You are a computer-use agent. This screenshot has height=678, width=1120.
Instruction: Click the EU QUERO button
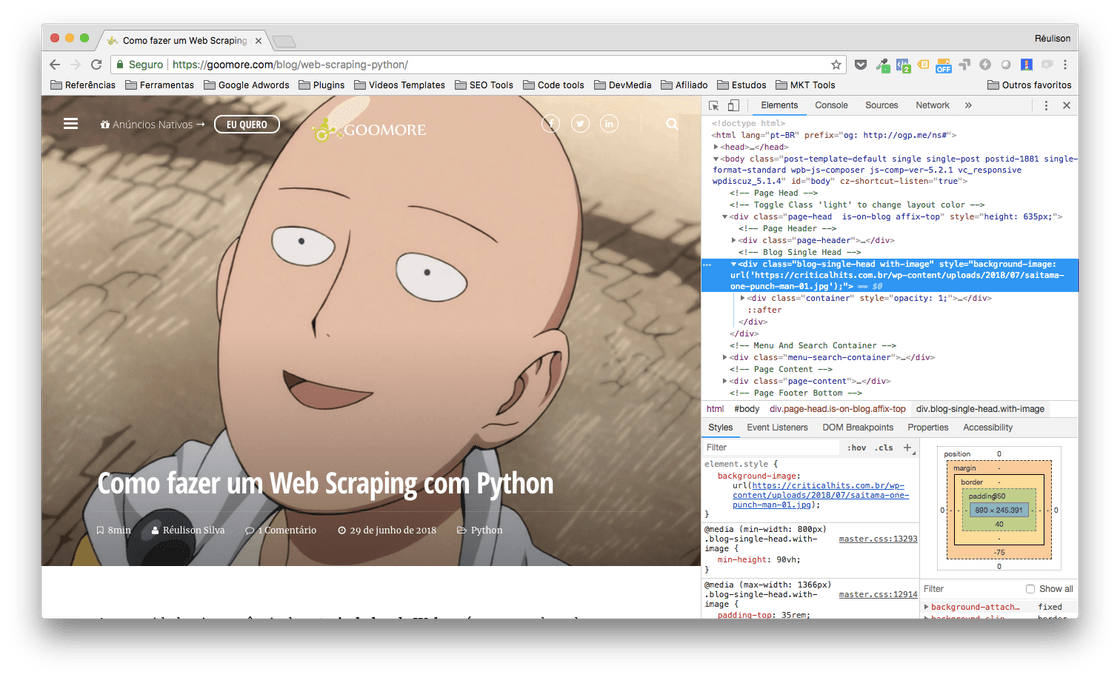246,124
